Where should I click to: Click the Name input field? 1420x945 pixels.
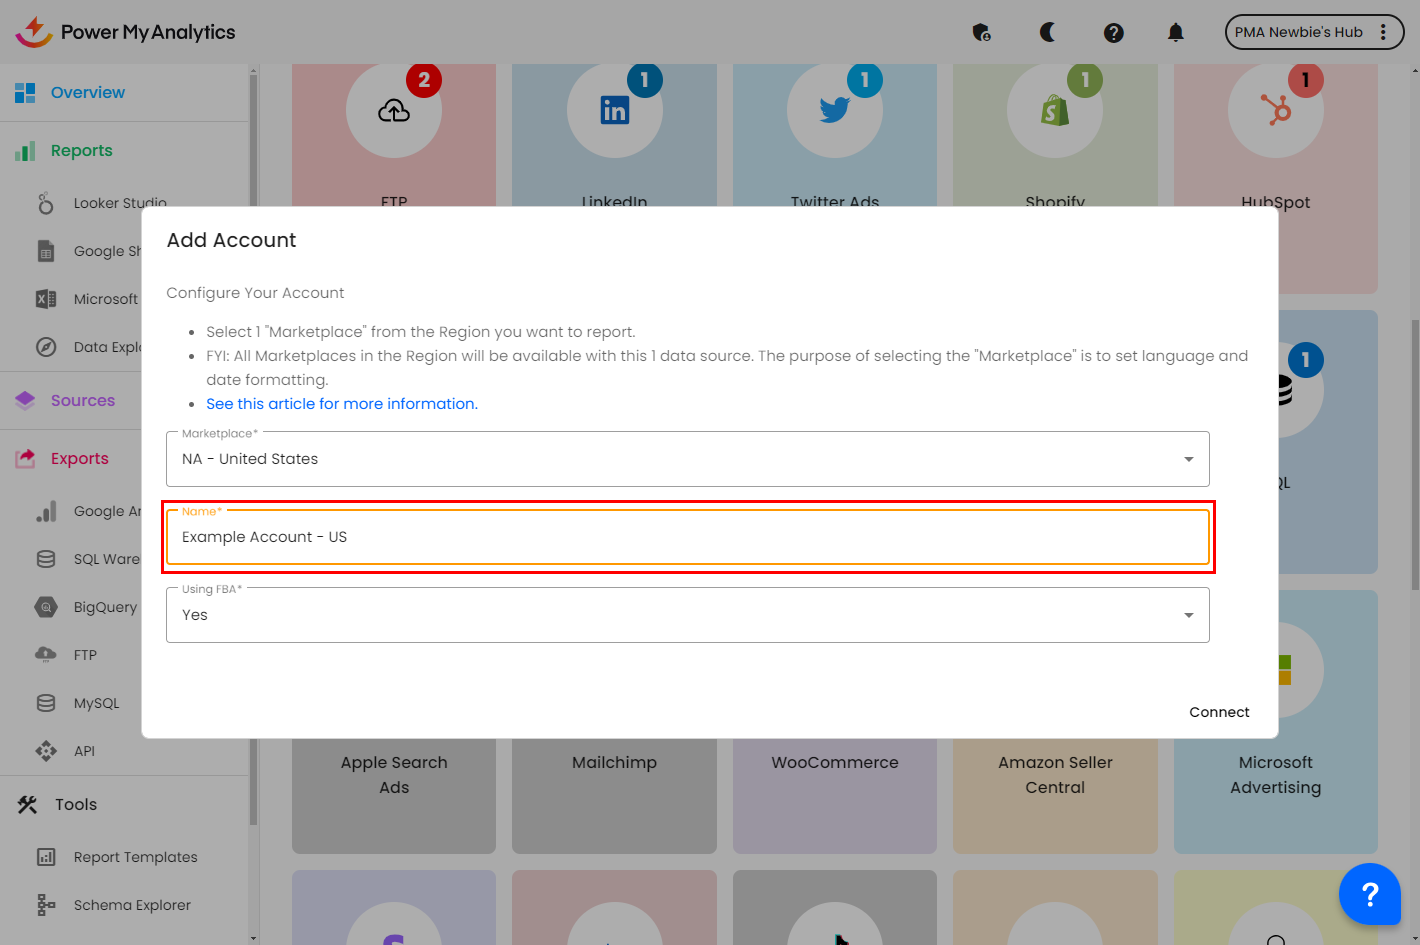(687, 537)
